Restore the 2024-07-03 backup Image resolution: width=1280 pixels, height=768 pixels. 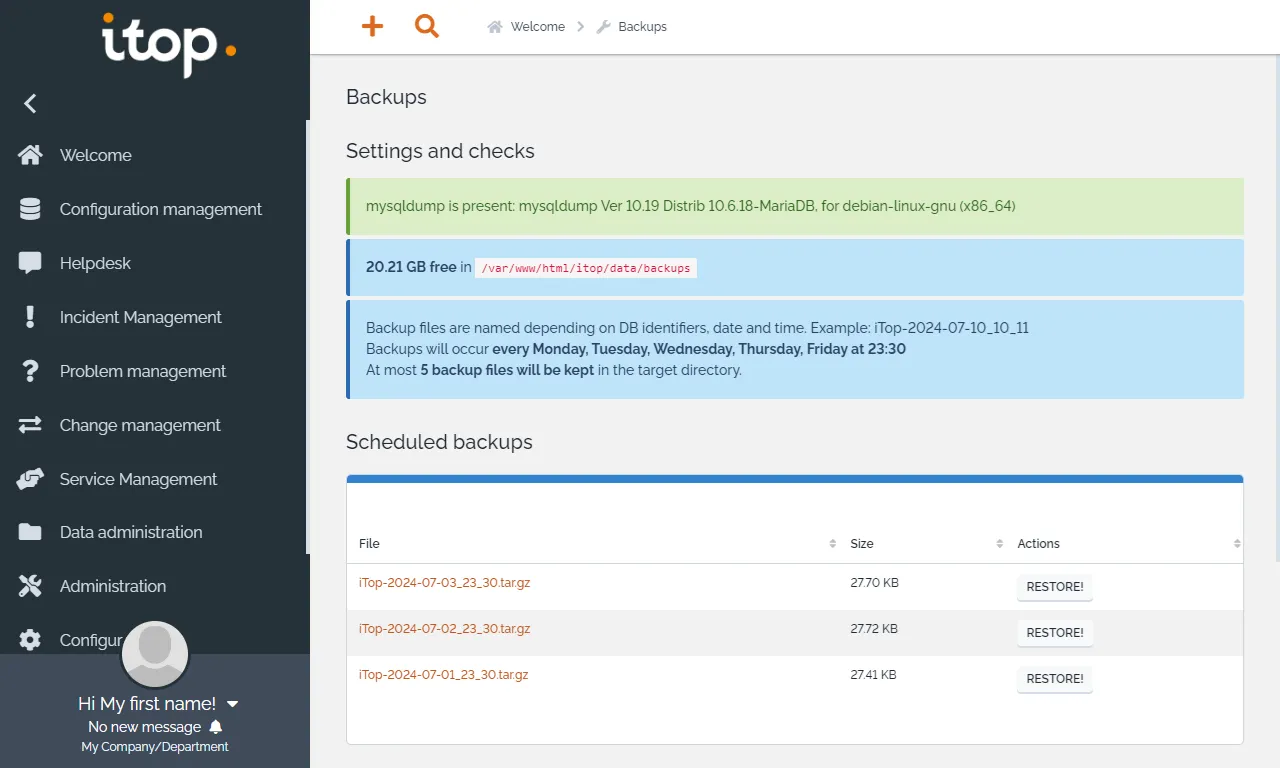pos(1055,587)
